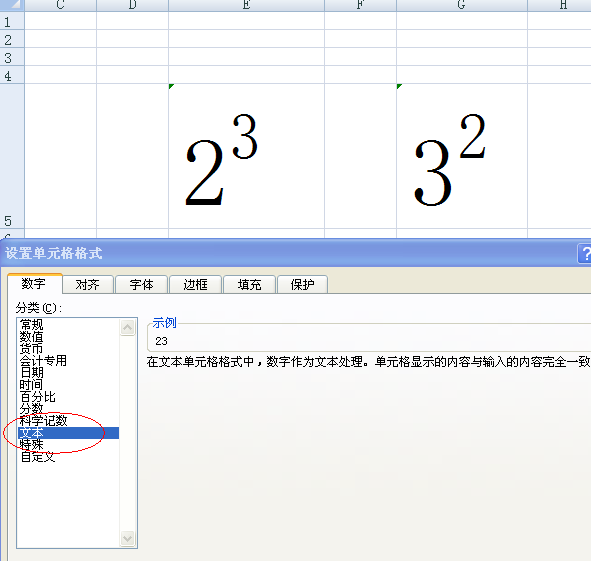Screen dimensions: 591x561
Task: Select row header 1
Action: click(x=12, y=21)
